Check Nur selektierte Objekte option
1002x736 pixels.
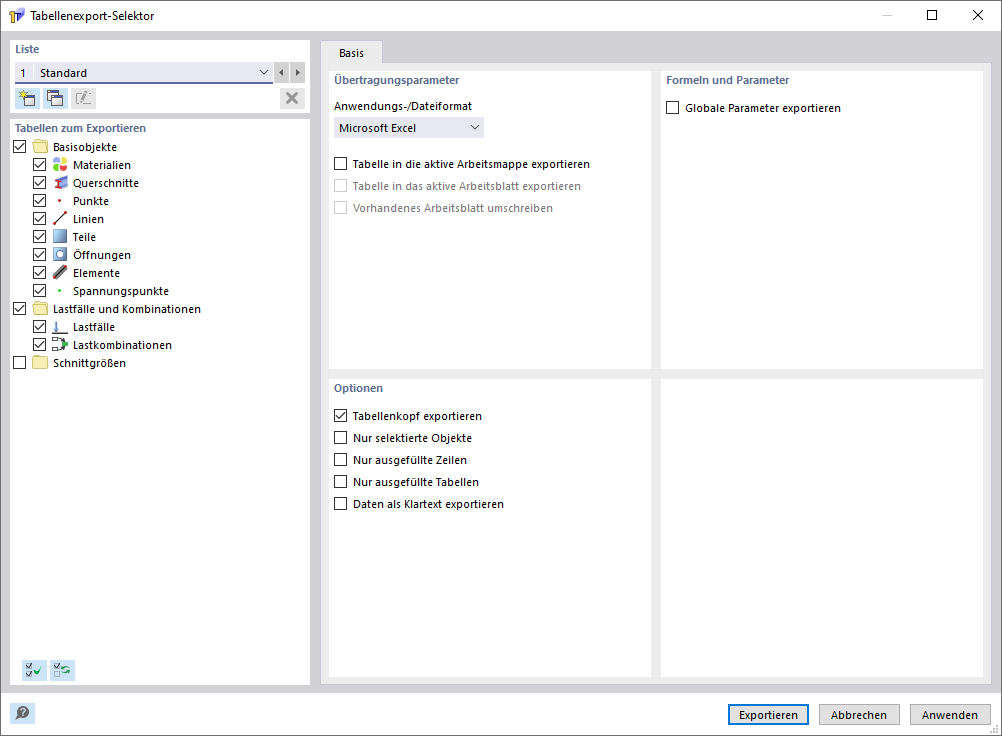(341, 438)
